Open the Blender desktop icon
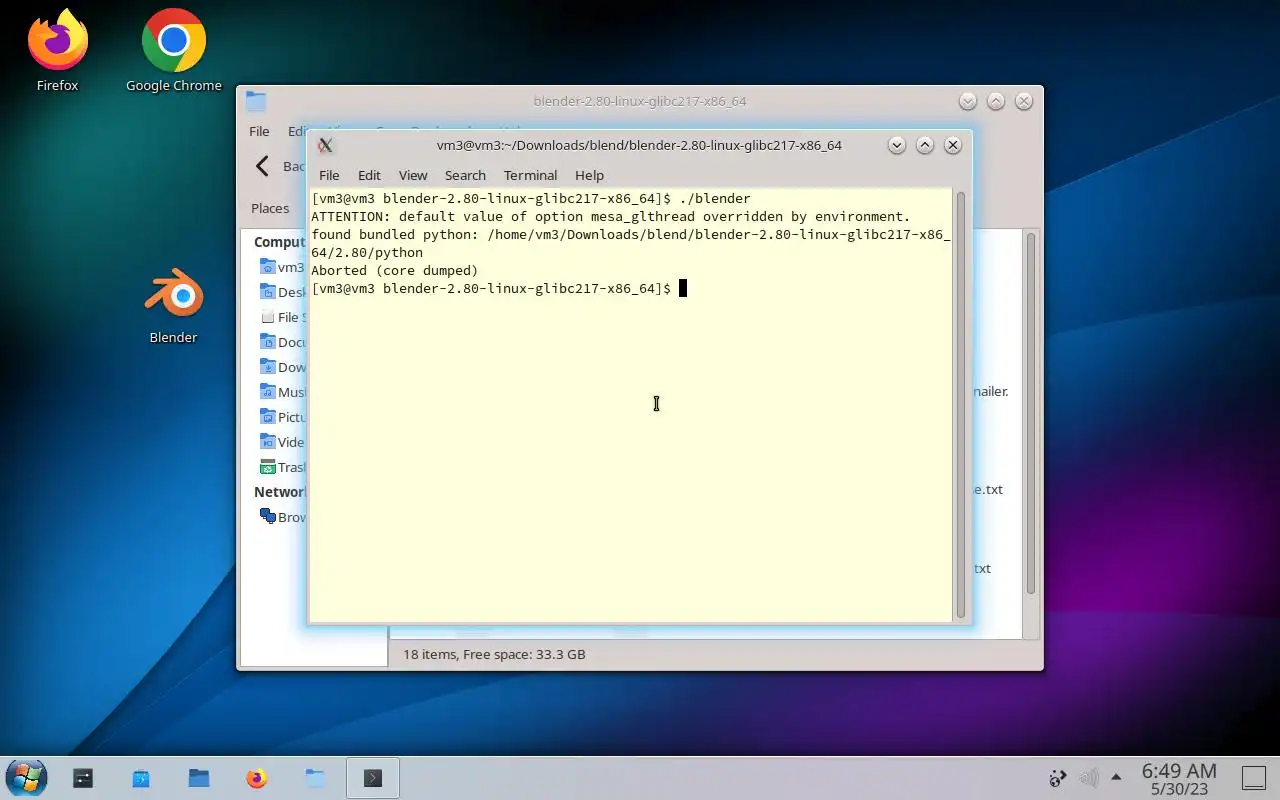Image resolution: width=1280 pixels, height=800 pixels. (x=173, y=305)
